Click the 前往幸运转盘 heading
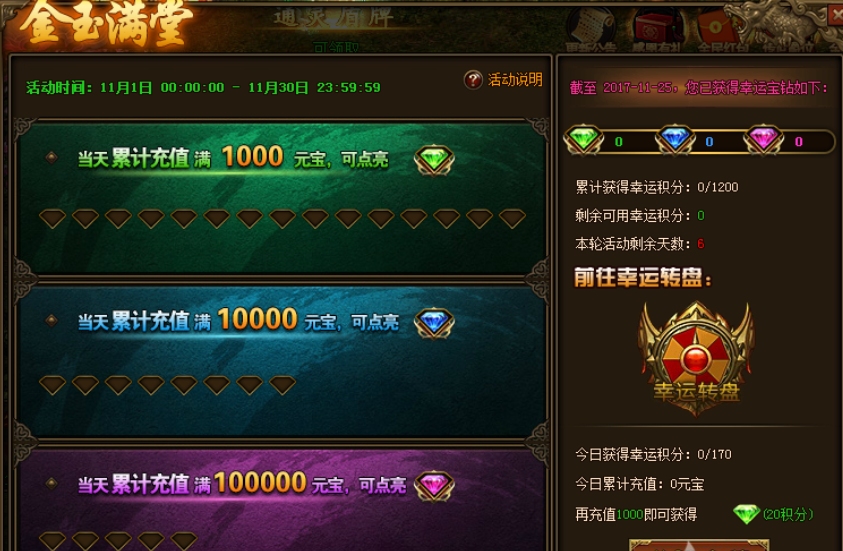The width and height of the screenshot is (843, 551). pos(643,277)
